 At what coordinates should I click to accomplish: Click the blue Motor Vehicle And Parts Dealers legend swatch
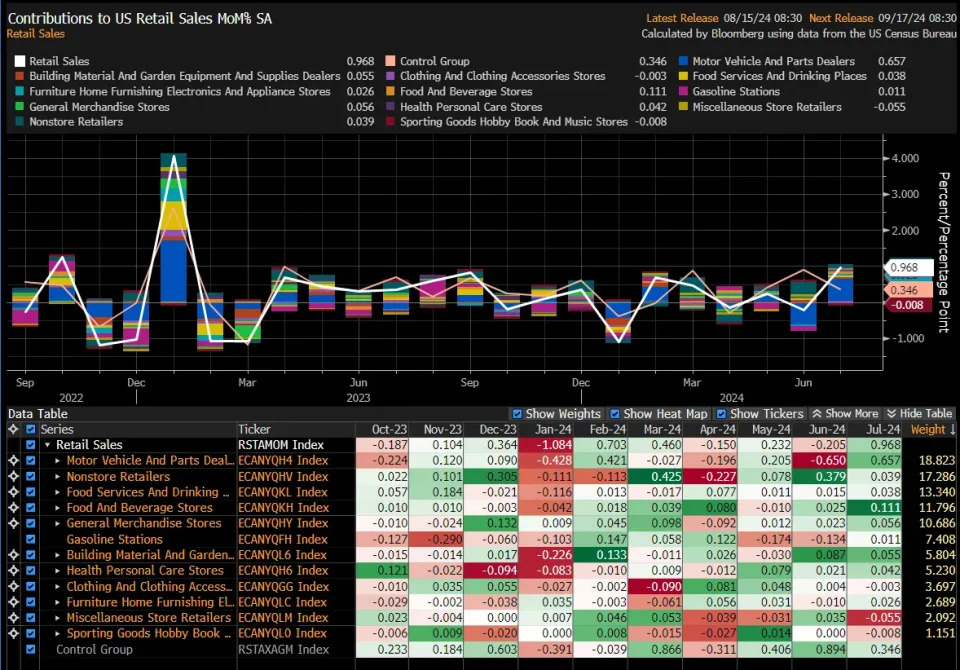coord(683,61)
